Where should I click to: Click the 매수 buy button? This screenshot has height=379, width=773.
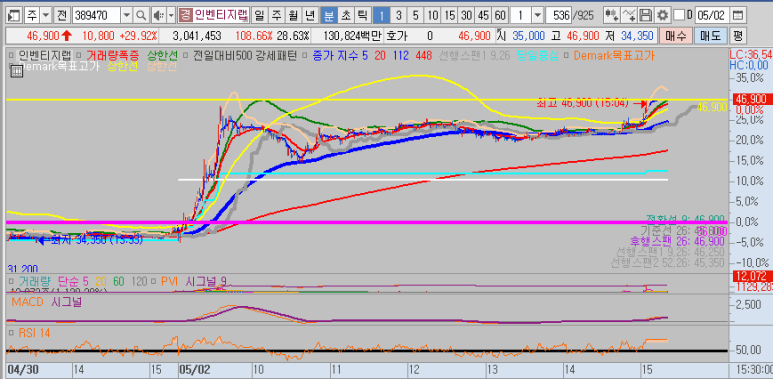(675, 36)
